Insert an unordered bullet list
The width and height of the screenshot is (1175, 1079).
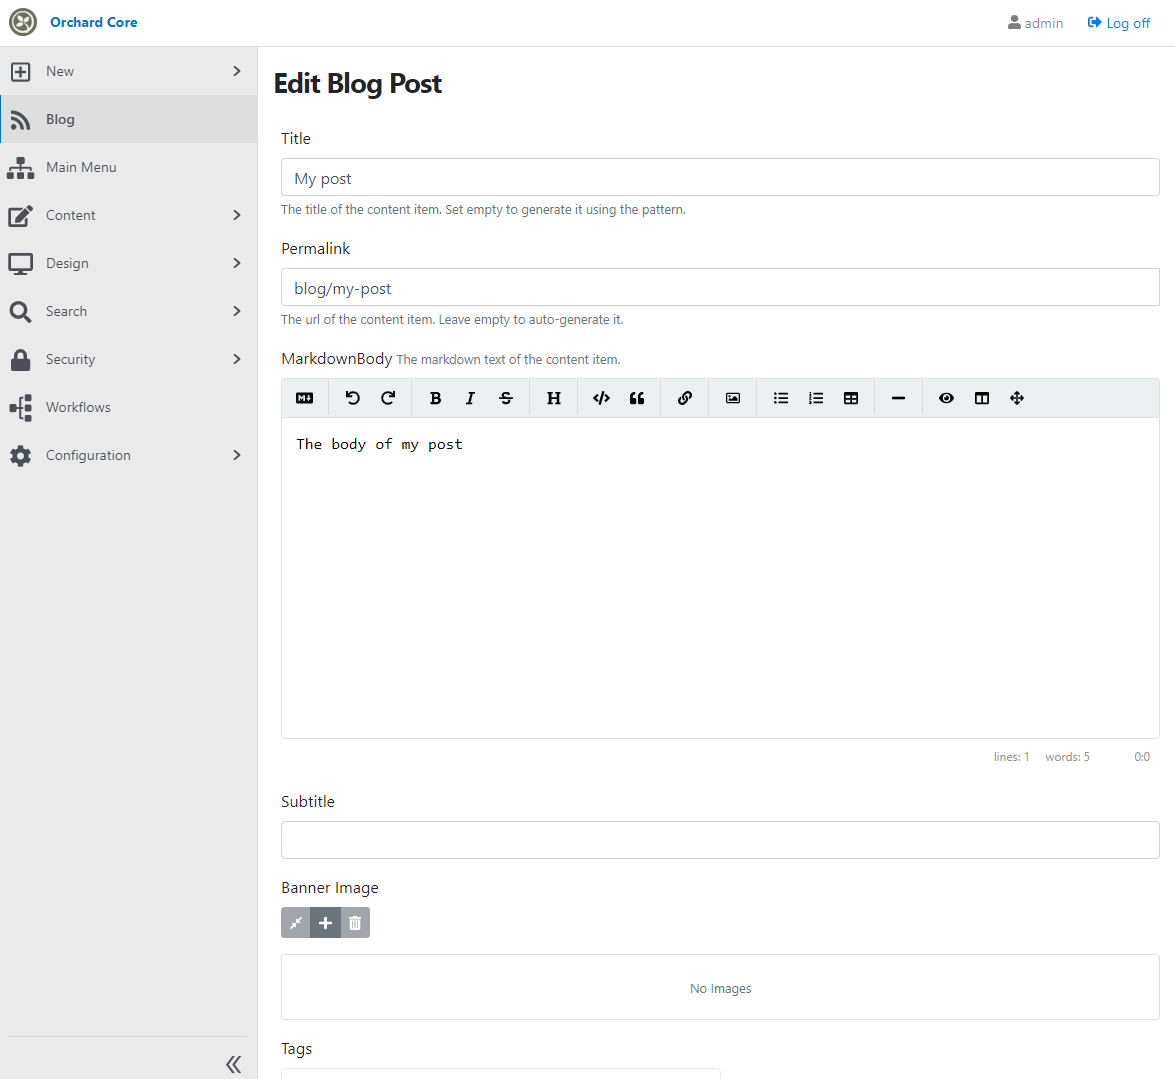coord(781,398)
